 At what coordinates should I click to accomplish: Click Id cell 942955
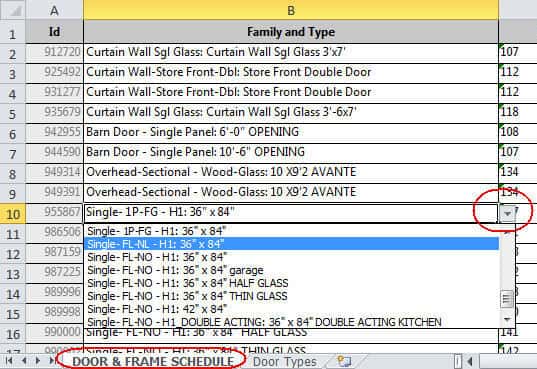pos(54,132)
